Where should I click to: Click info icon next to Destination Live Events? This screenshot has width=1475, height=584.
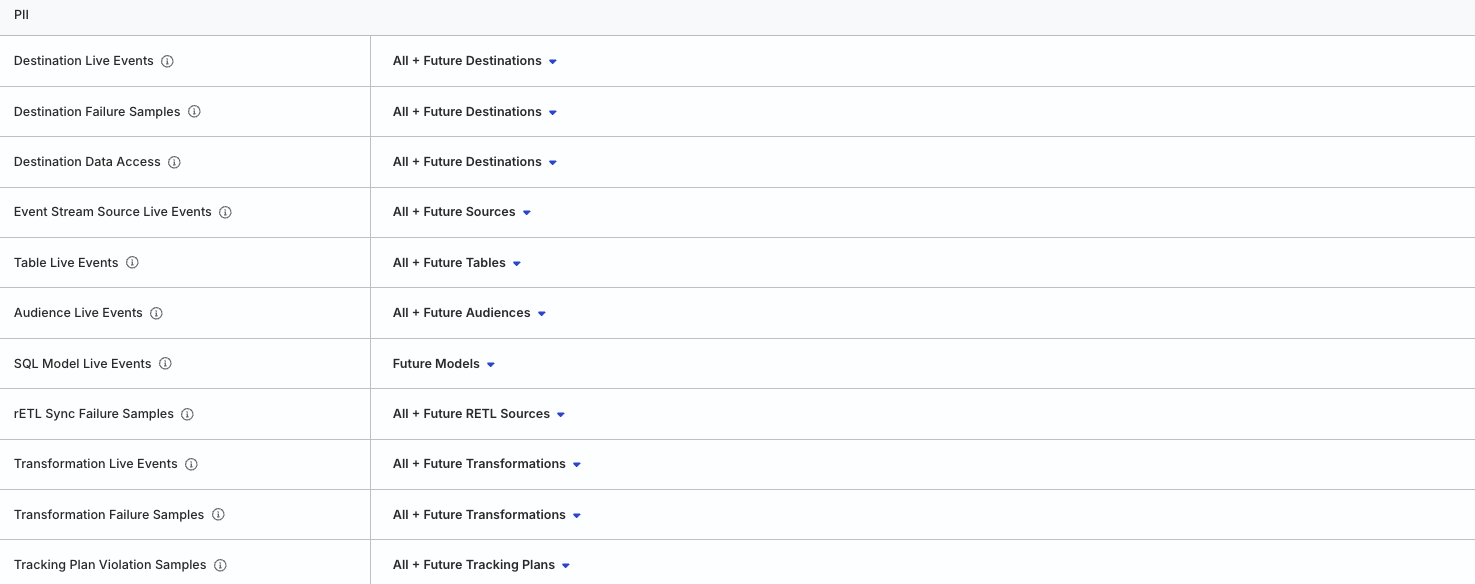167,61
